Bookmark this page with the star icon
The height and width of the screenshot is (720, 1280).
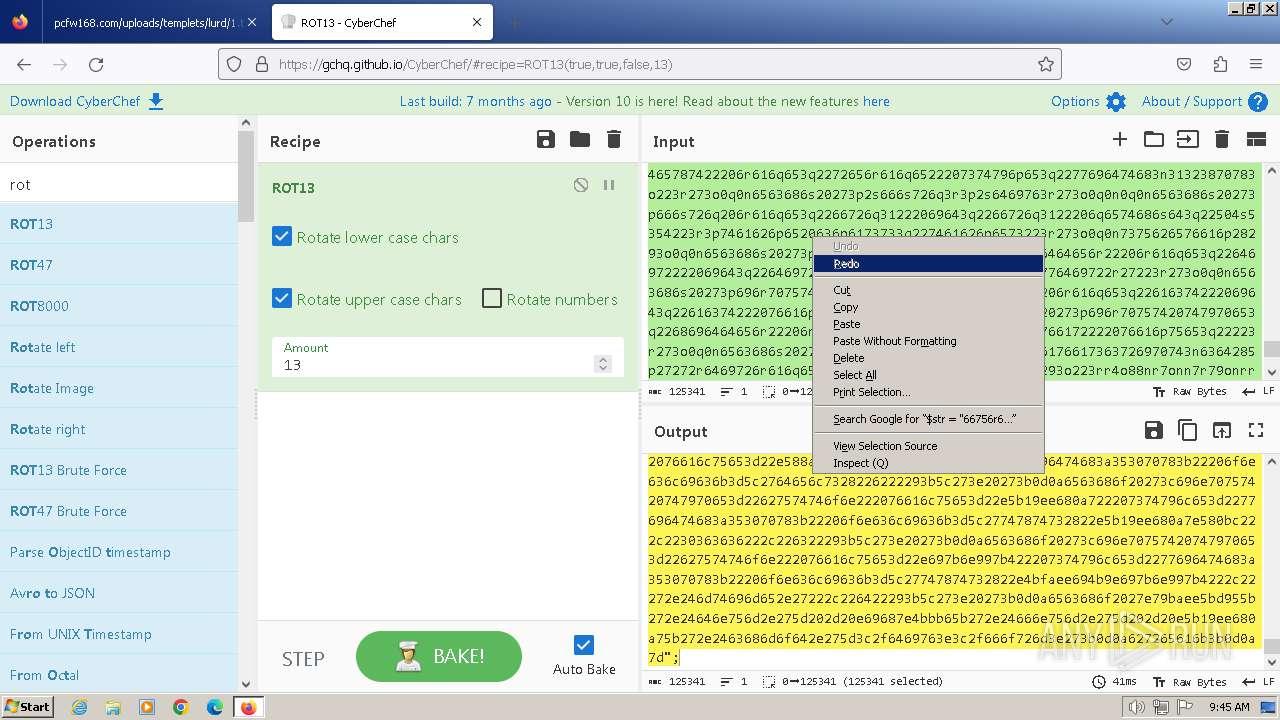1046,64
